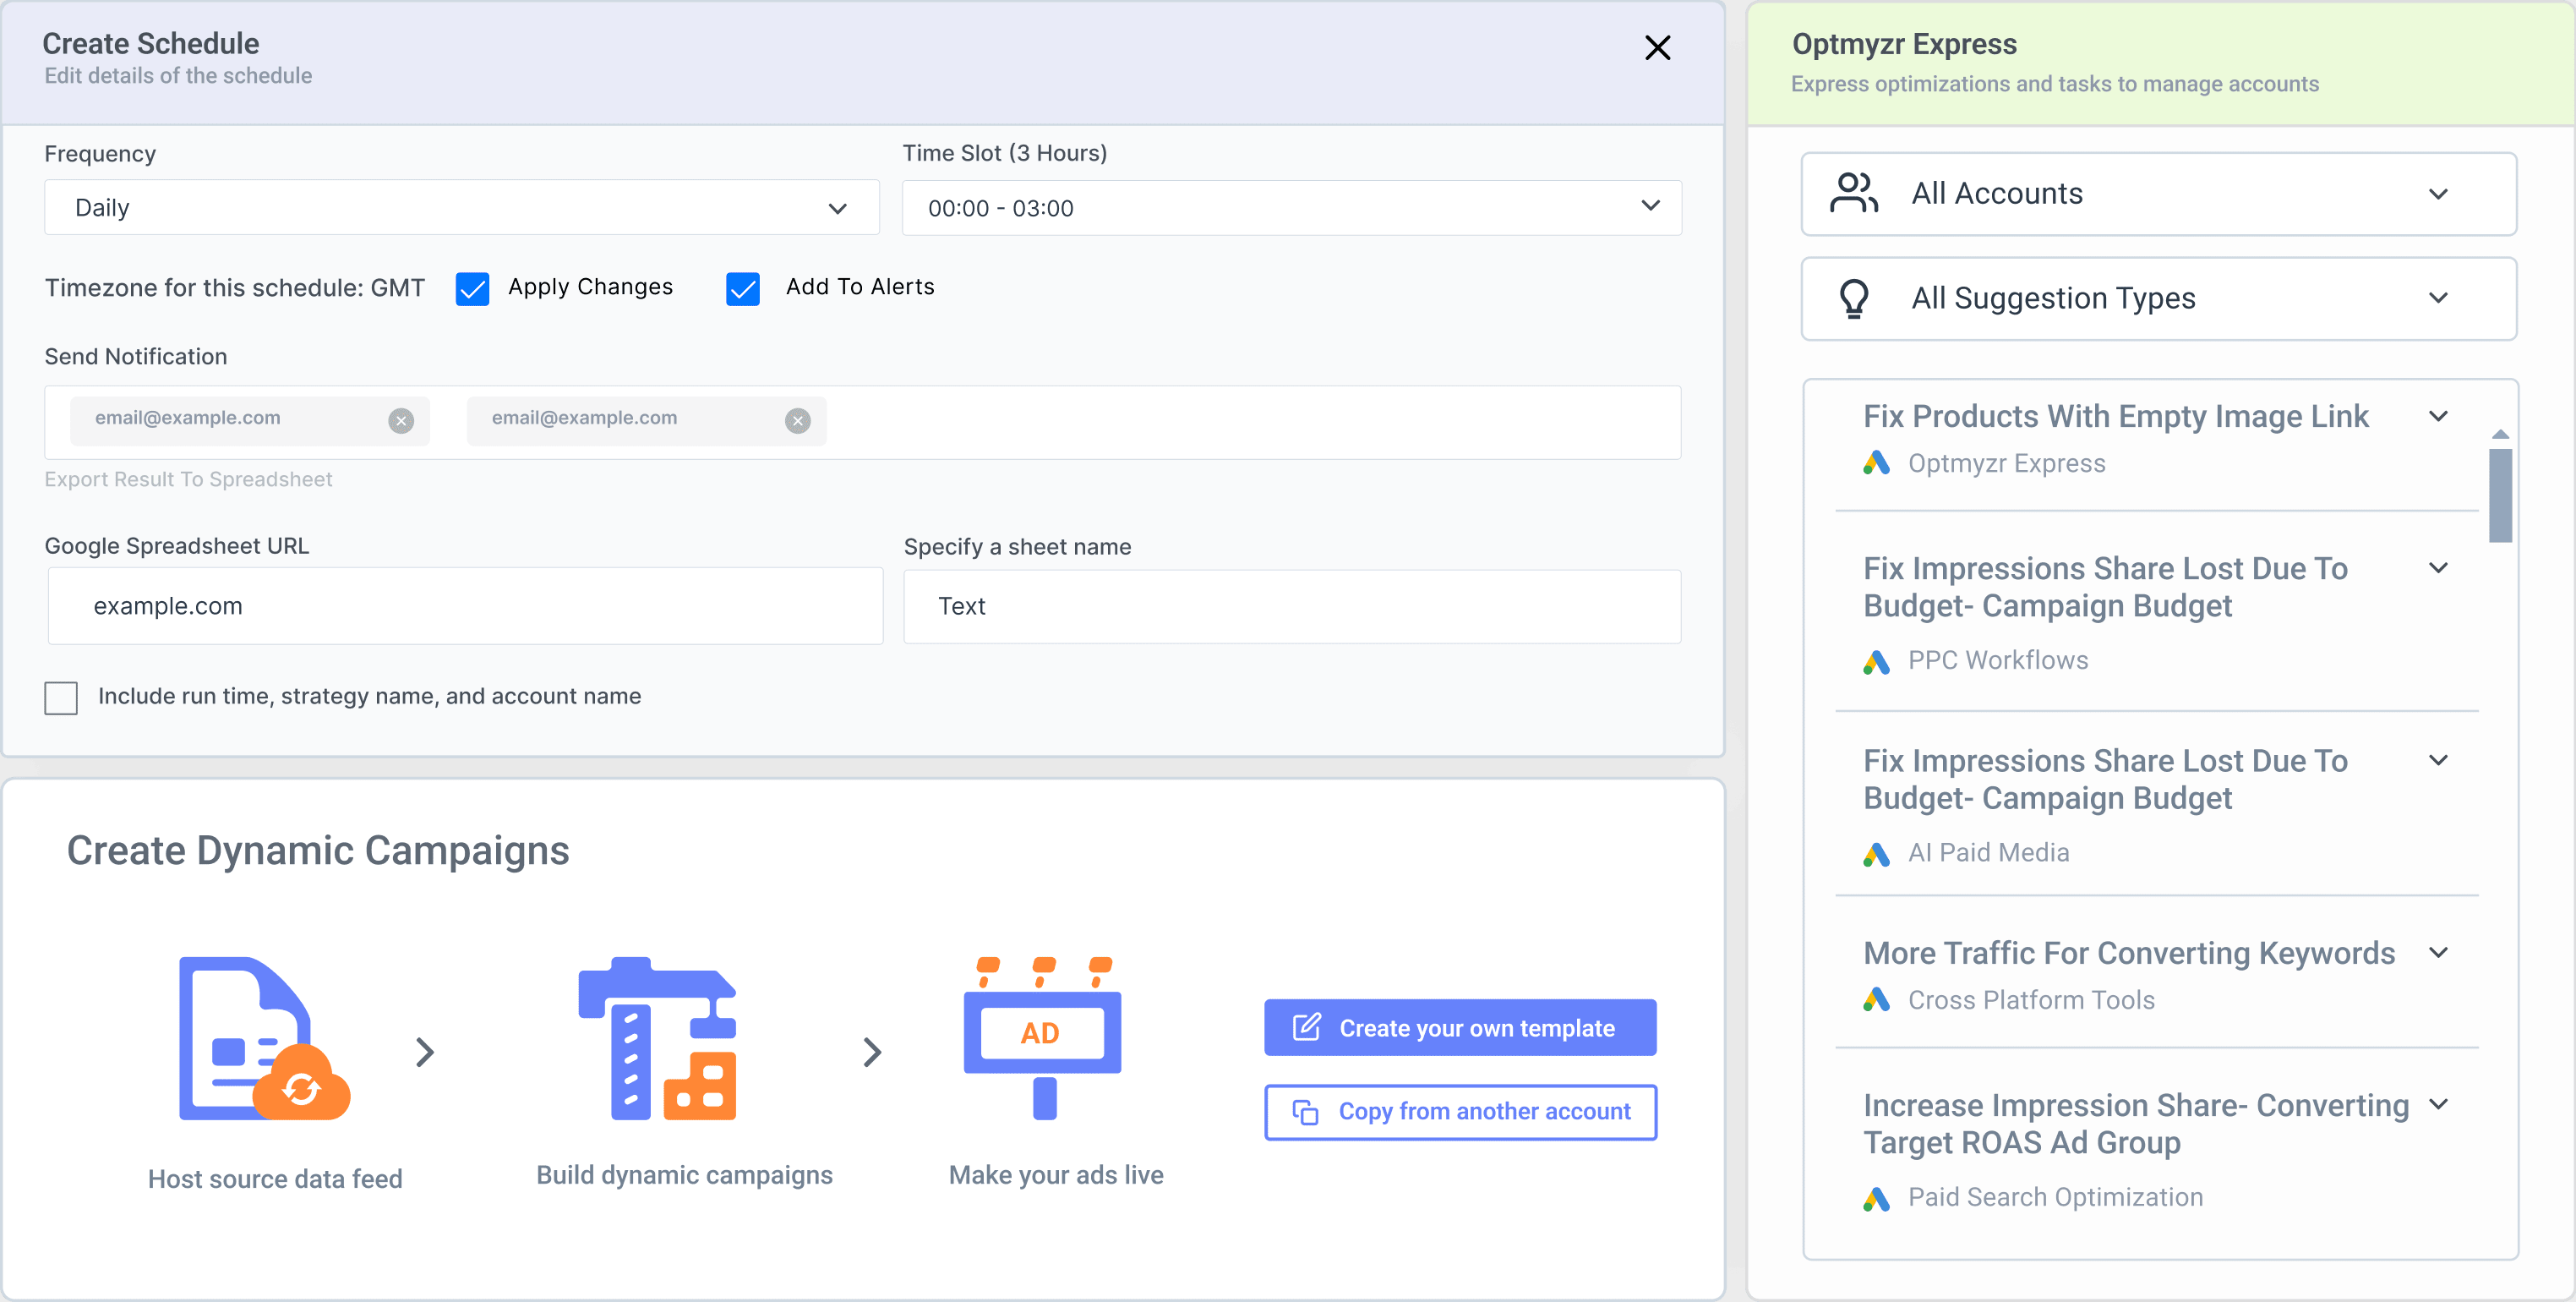2576x1302 pixels.
Task: Click the AI Paid Media label
Action: click(1988, 852)
